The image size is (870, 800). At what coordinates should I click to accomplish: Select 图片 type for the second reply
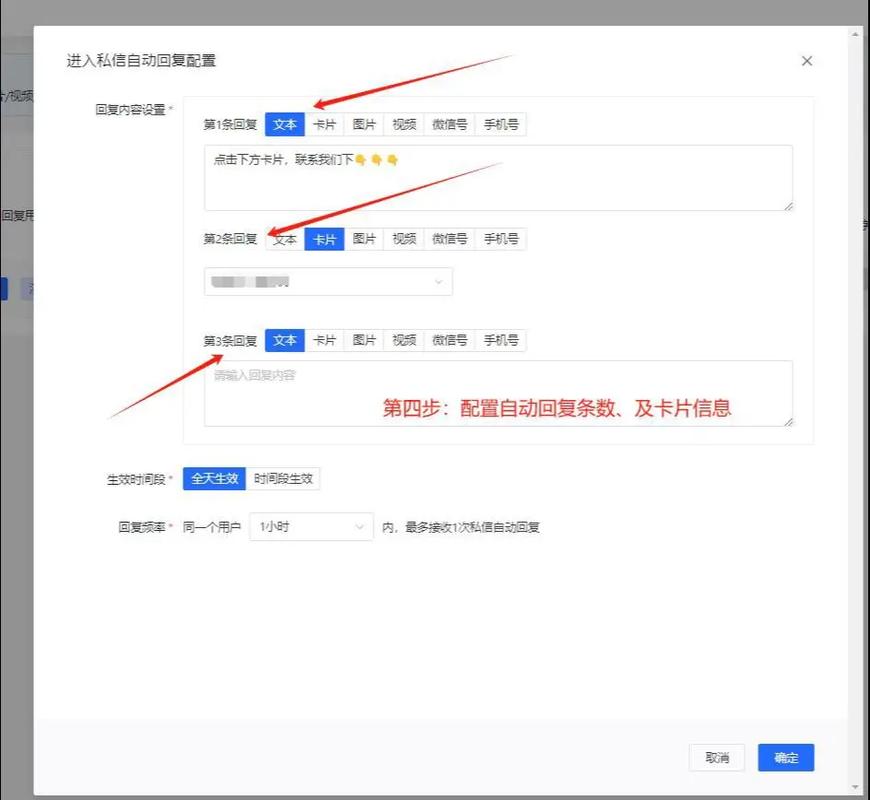coord(363,239)
